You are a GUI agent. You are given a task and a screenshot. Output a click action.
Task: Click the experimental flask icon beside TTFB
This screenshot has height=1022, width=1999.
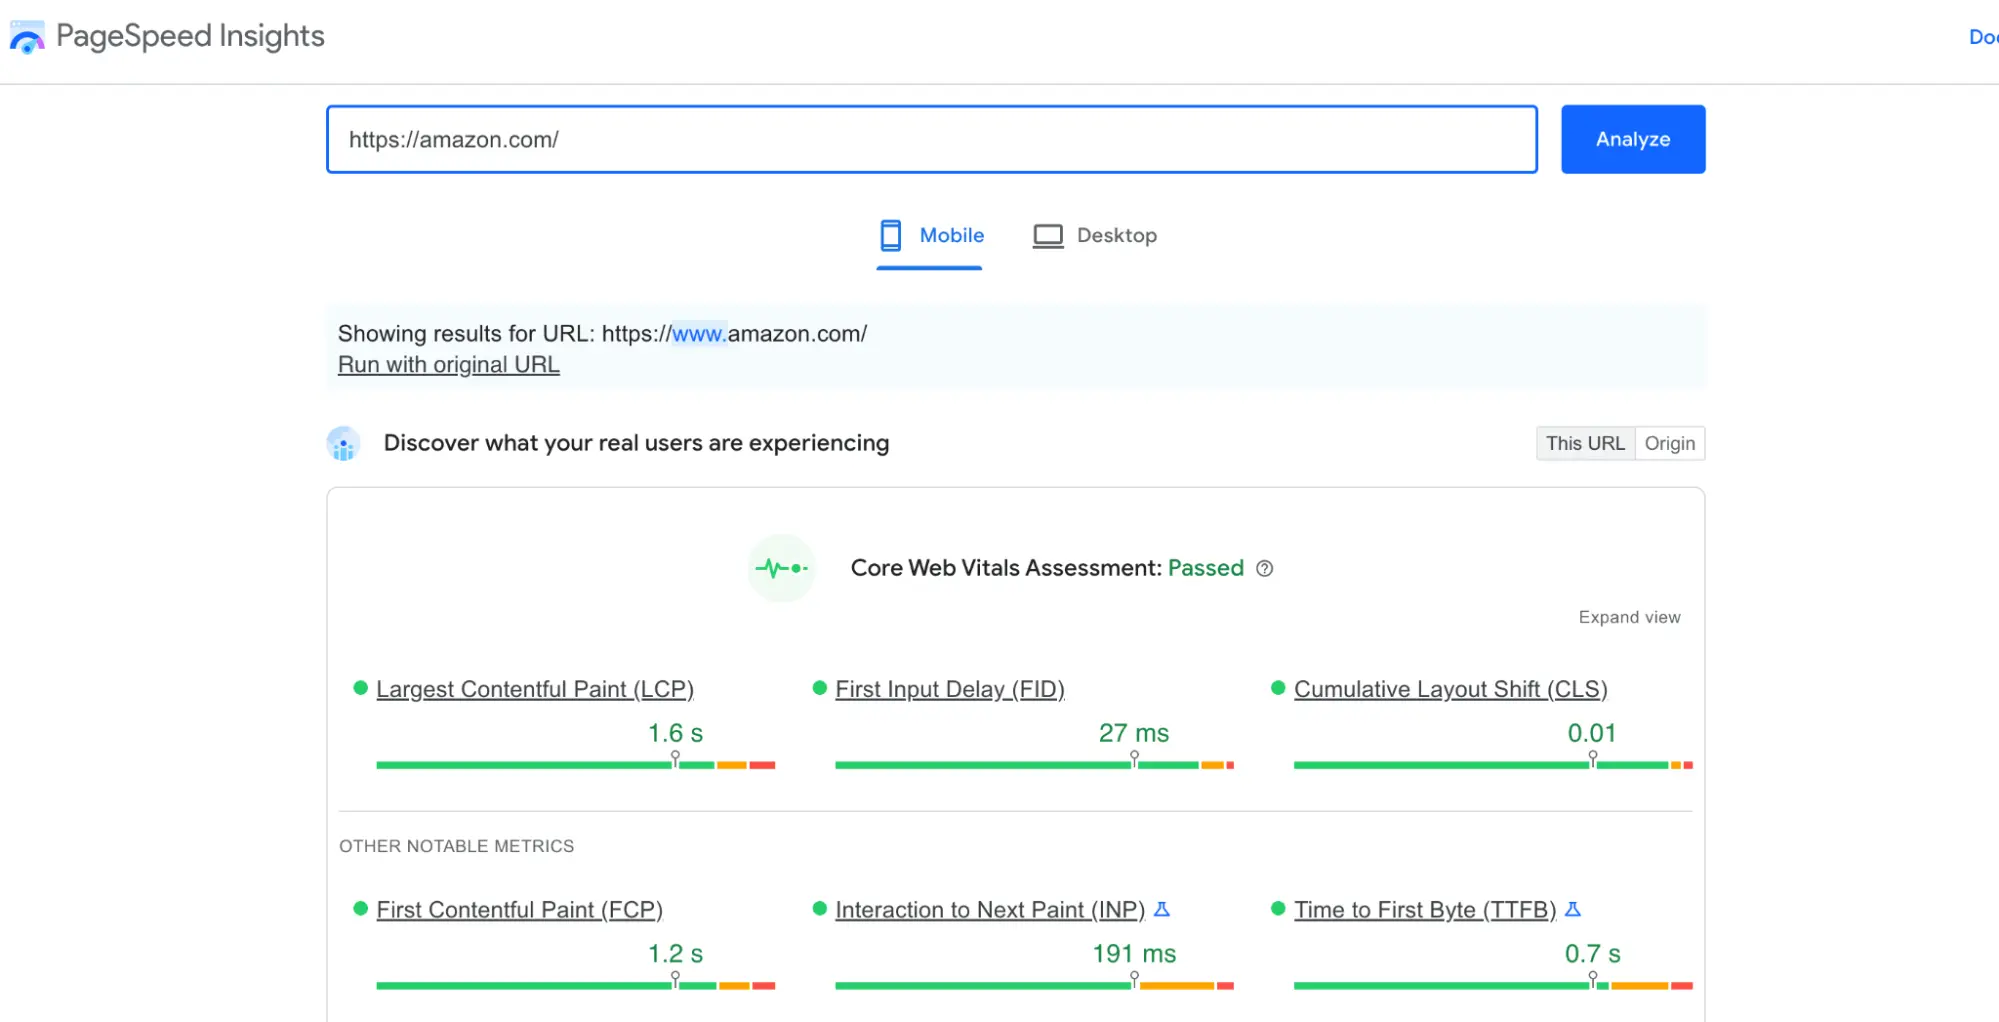click(x=1573, y=909)
